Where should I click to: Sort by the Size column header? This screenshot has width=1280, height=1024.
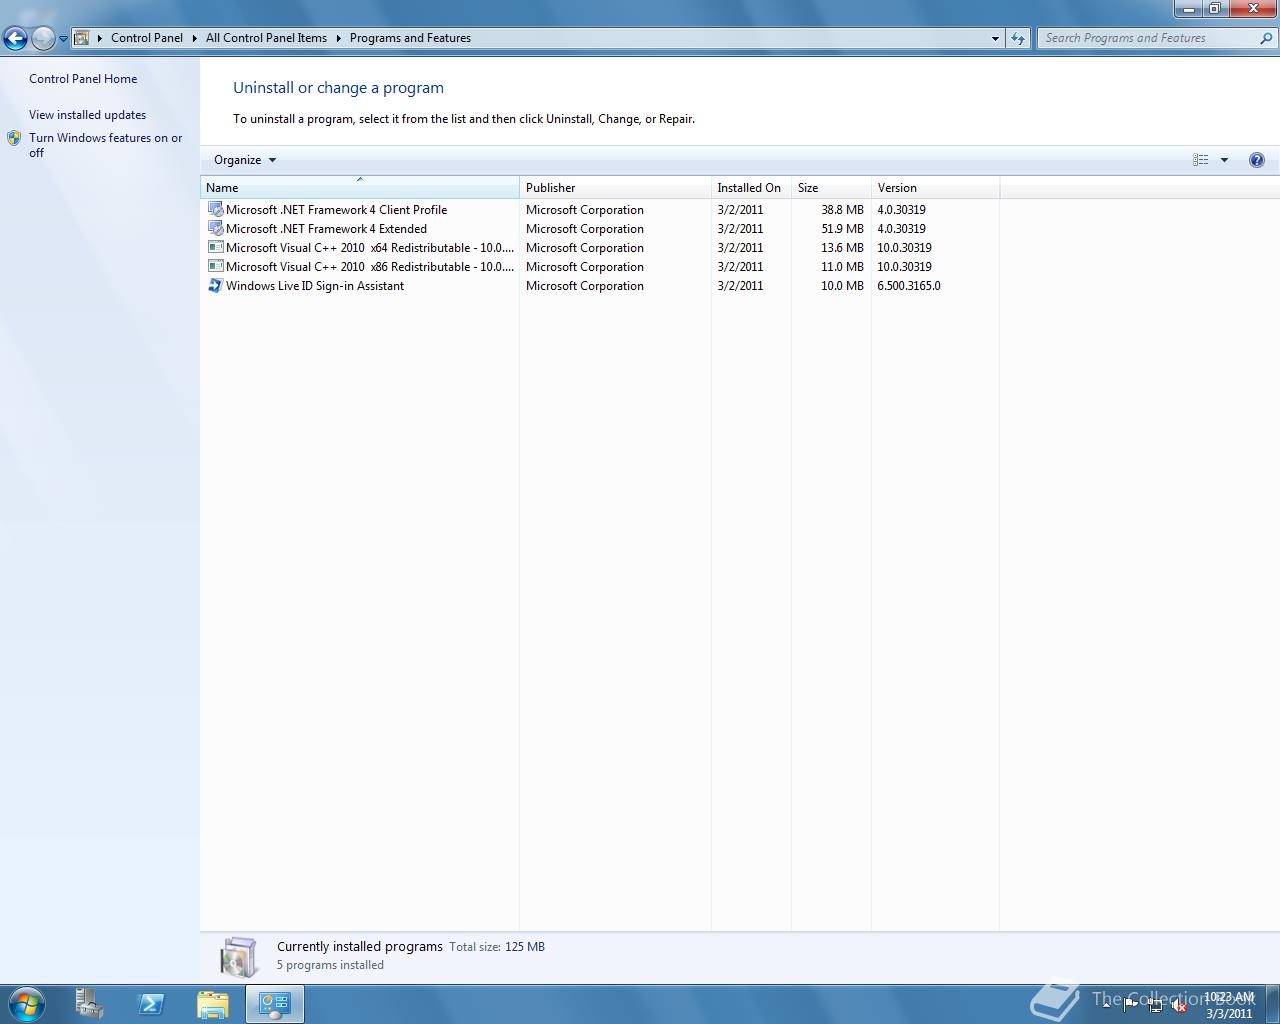(831, 187)
